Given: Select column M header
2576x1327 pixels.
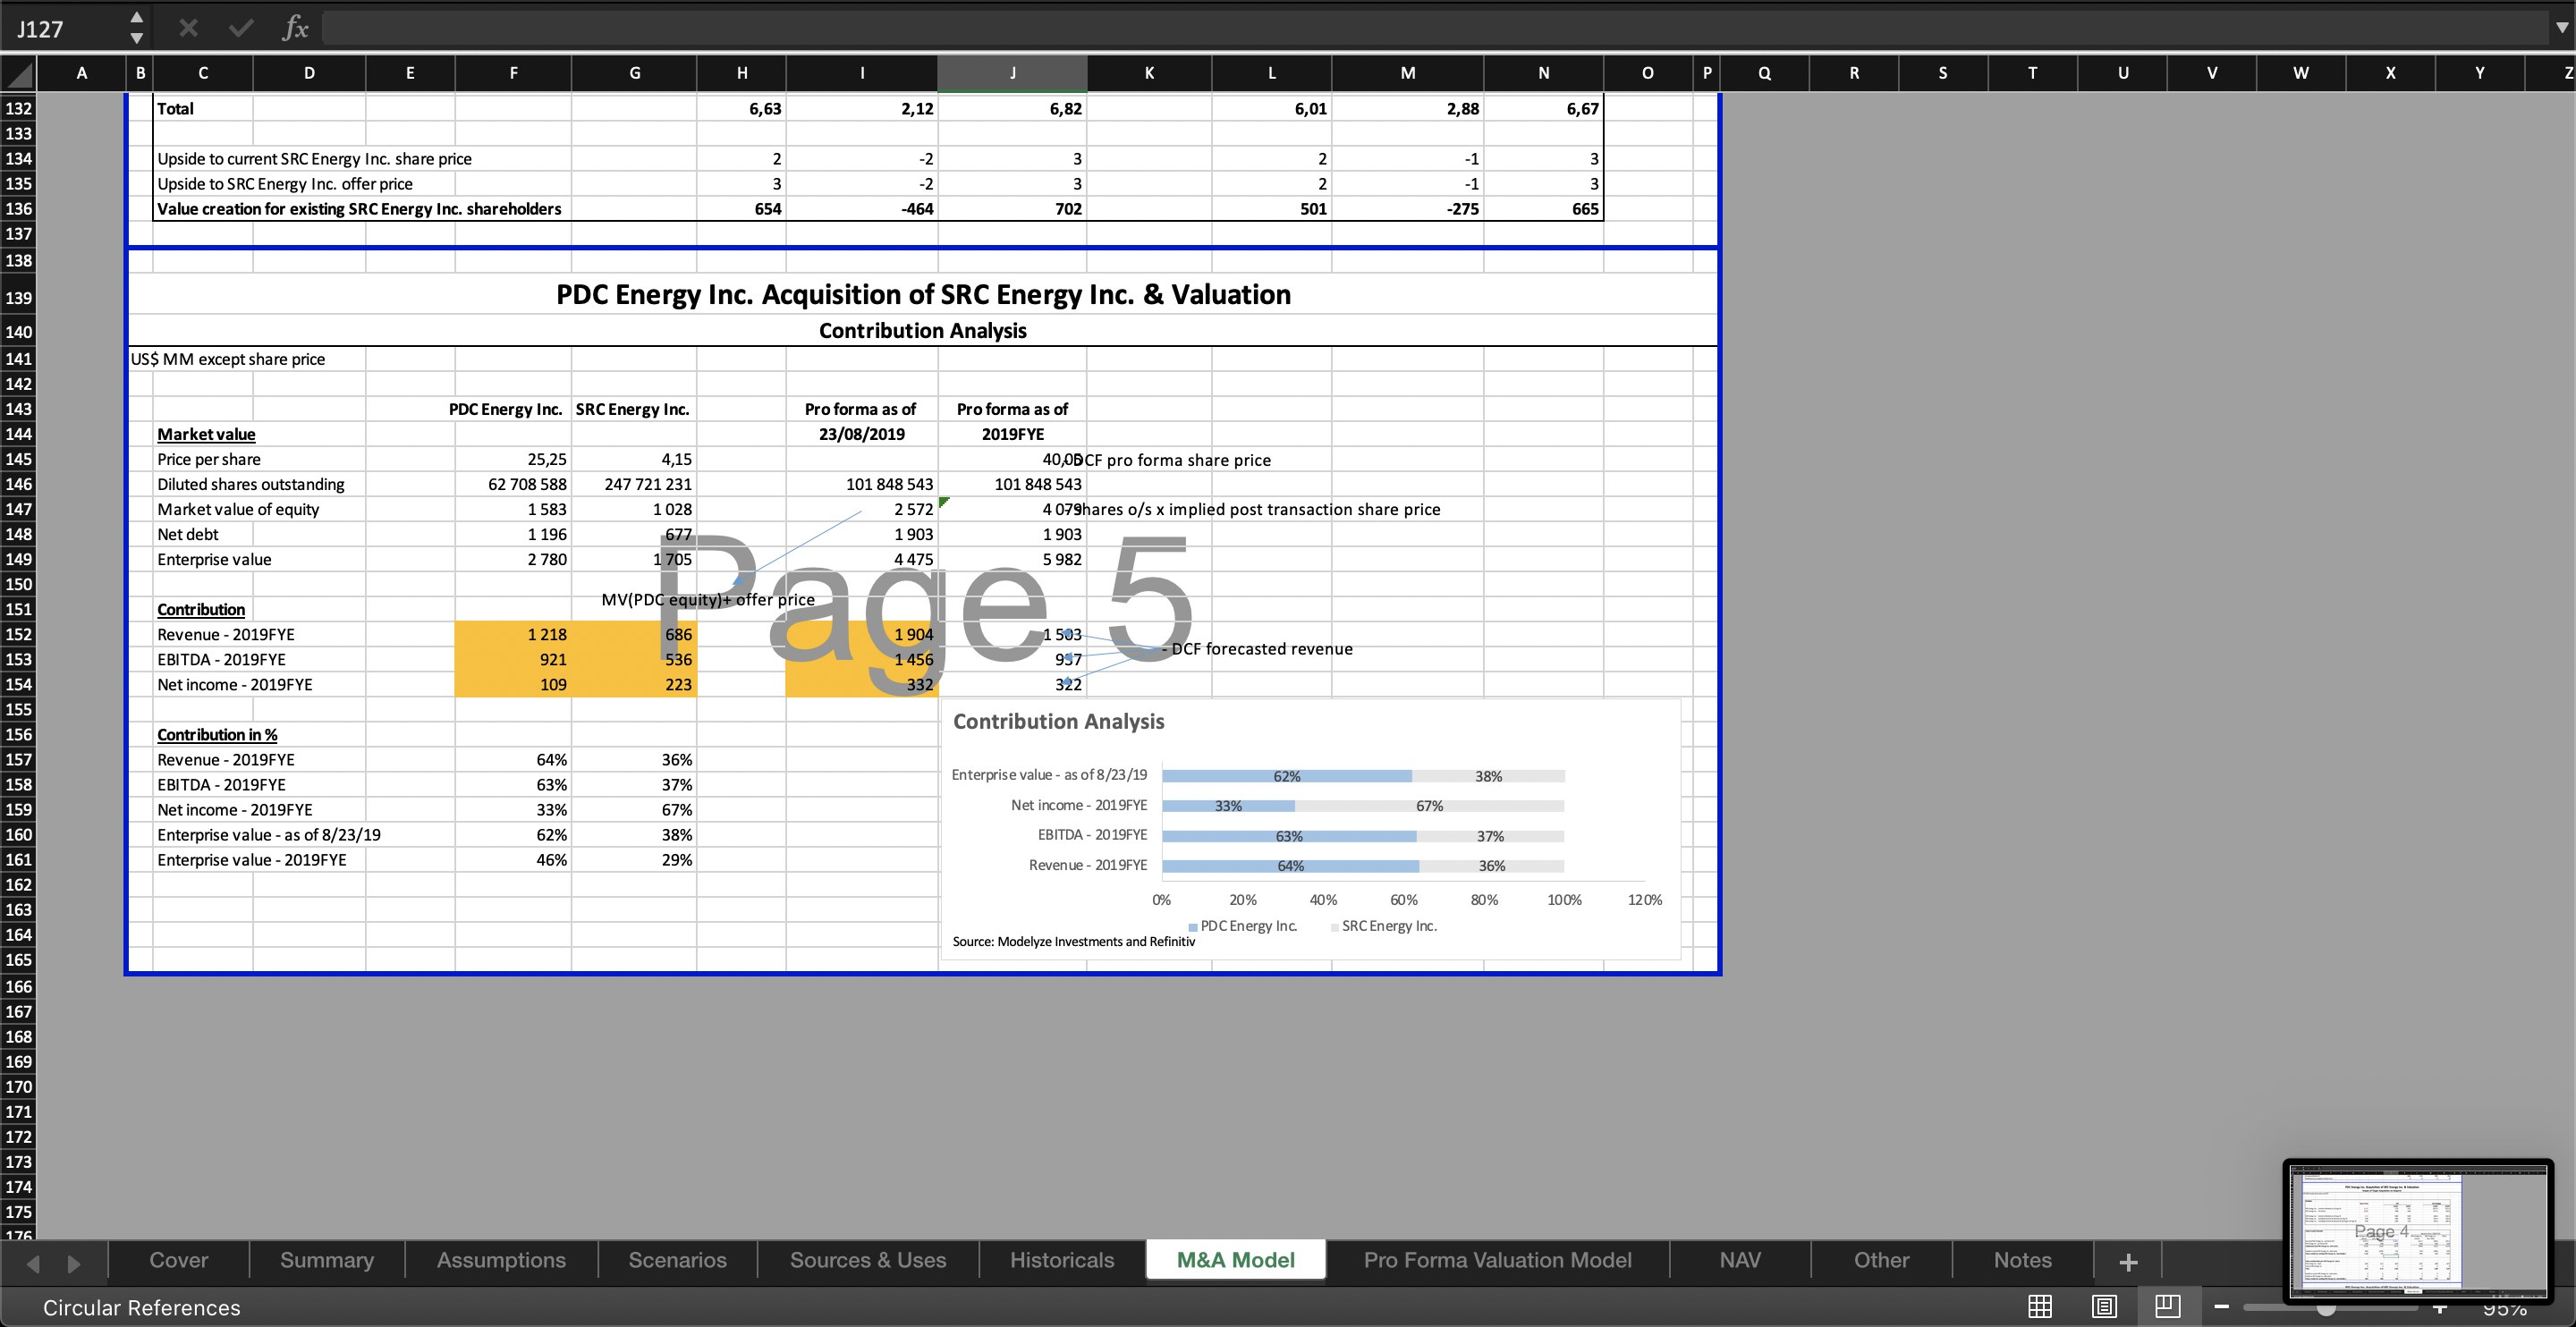Looking at the screenshot, I should pyautogui.click(x=1407, y=72).
